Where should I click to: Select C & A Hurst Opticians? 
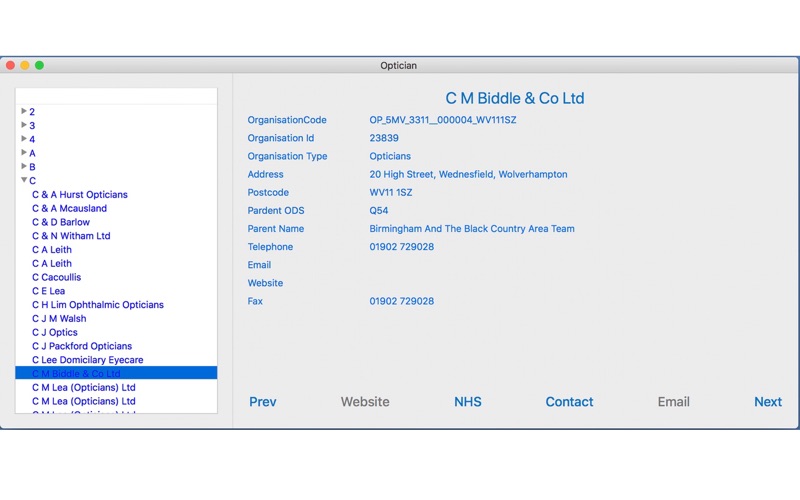tap(80, 194)
